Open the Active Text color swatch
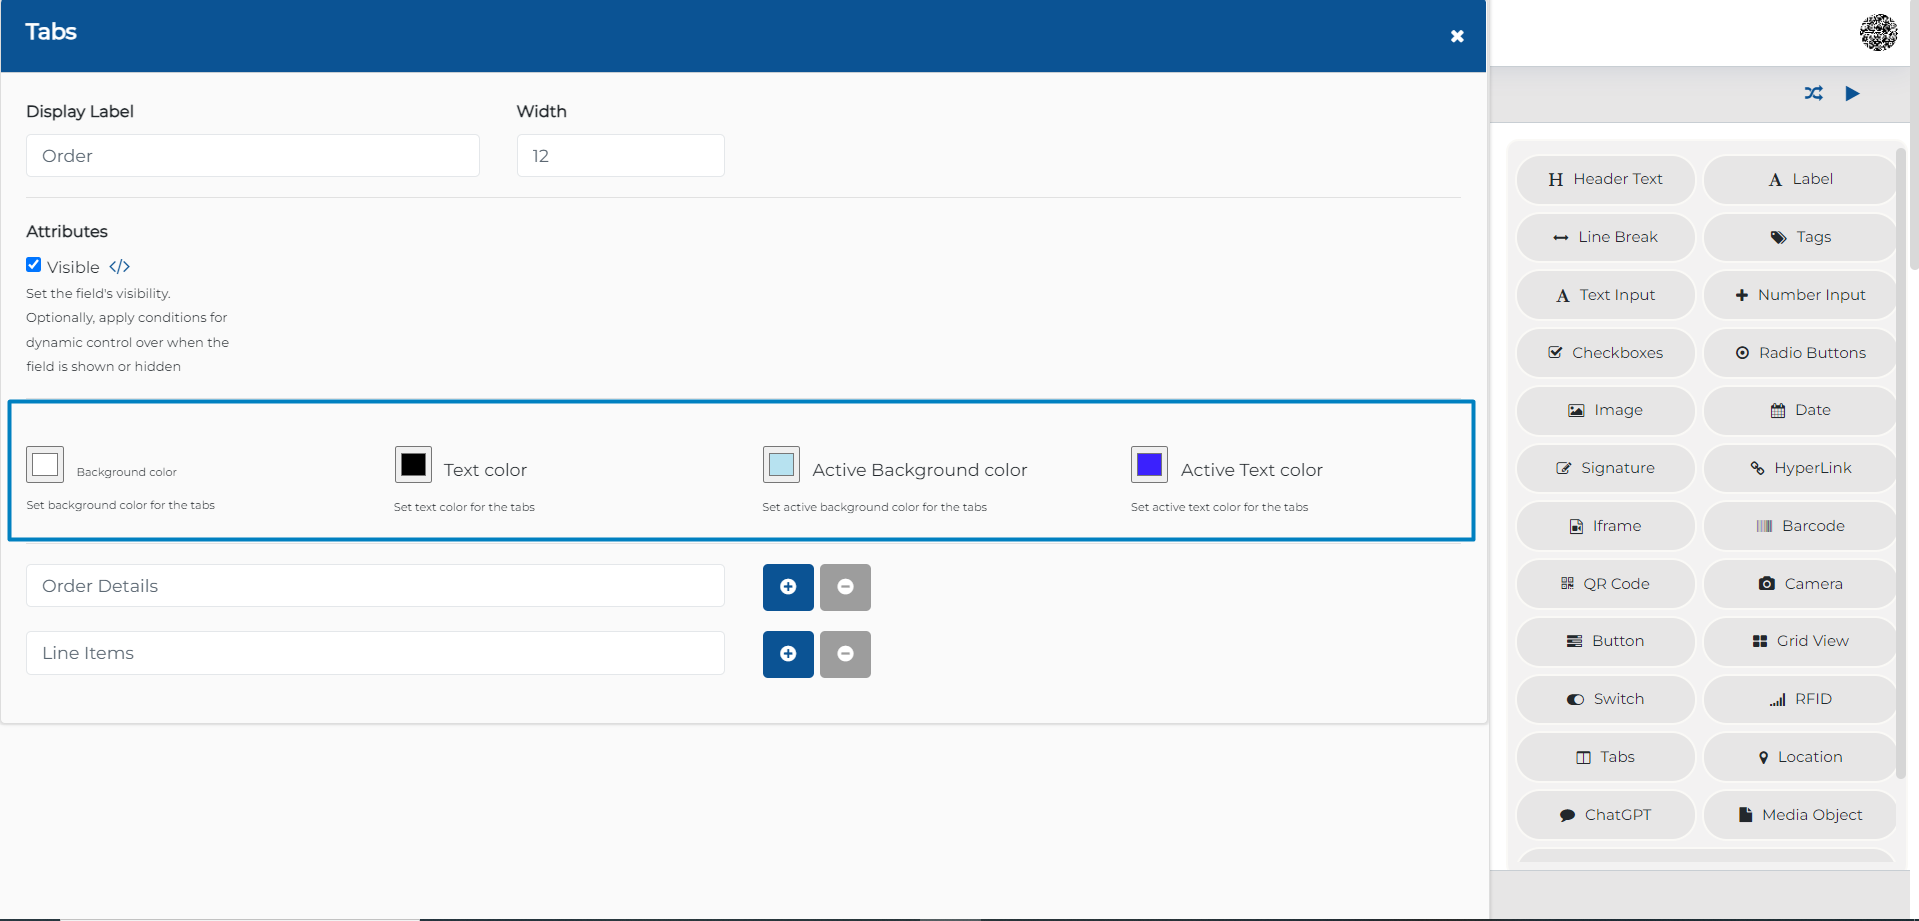This screenshot has height=921, width=1919. 1149,464
